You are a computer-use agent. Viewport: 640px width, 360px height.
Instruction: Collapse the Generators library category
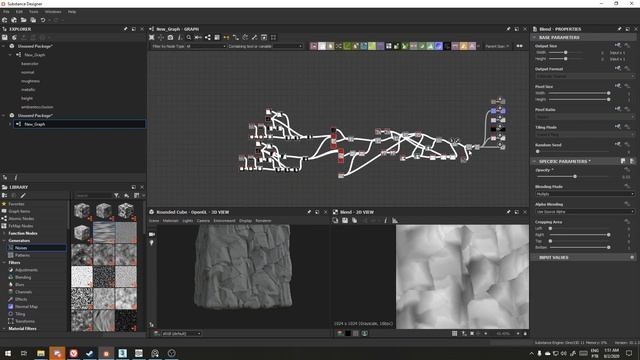click(4, 240)
